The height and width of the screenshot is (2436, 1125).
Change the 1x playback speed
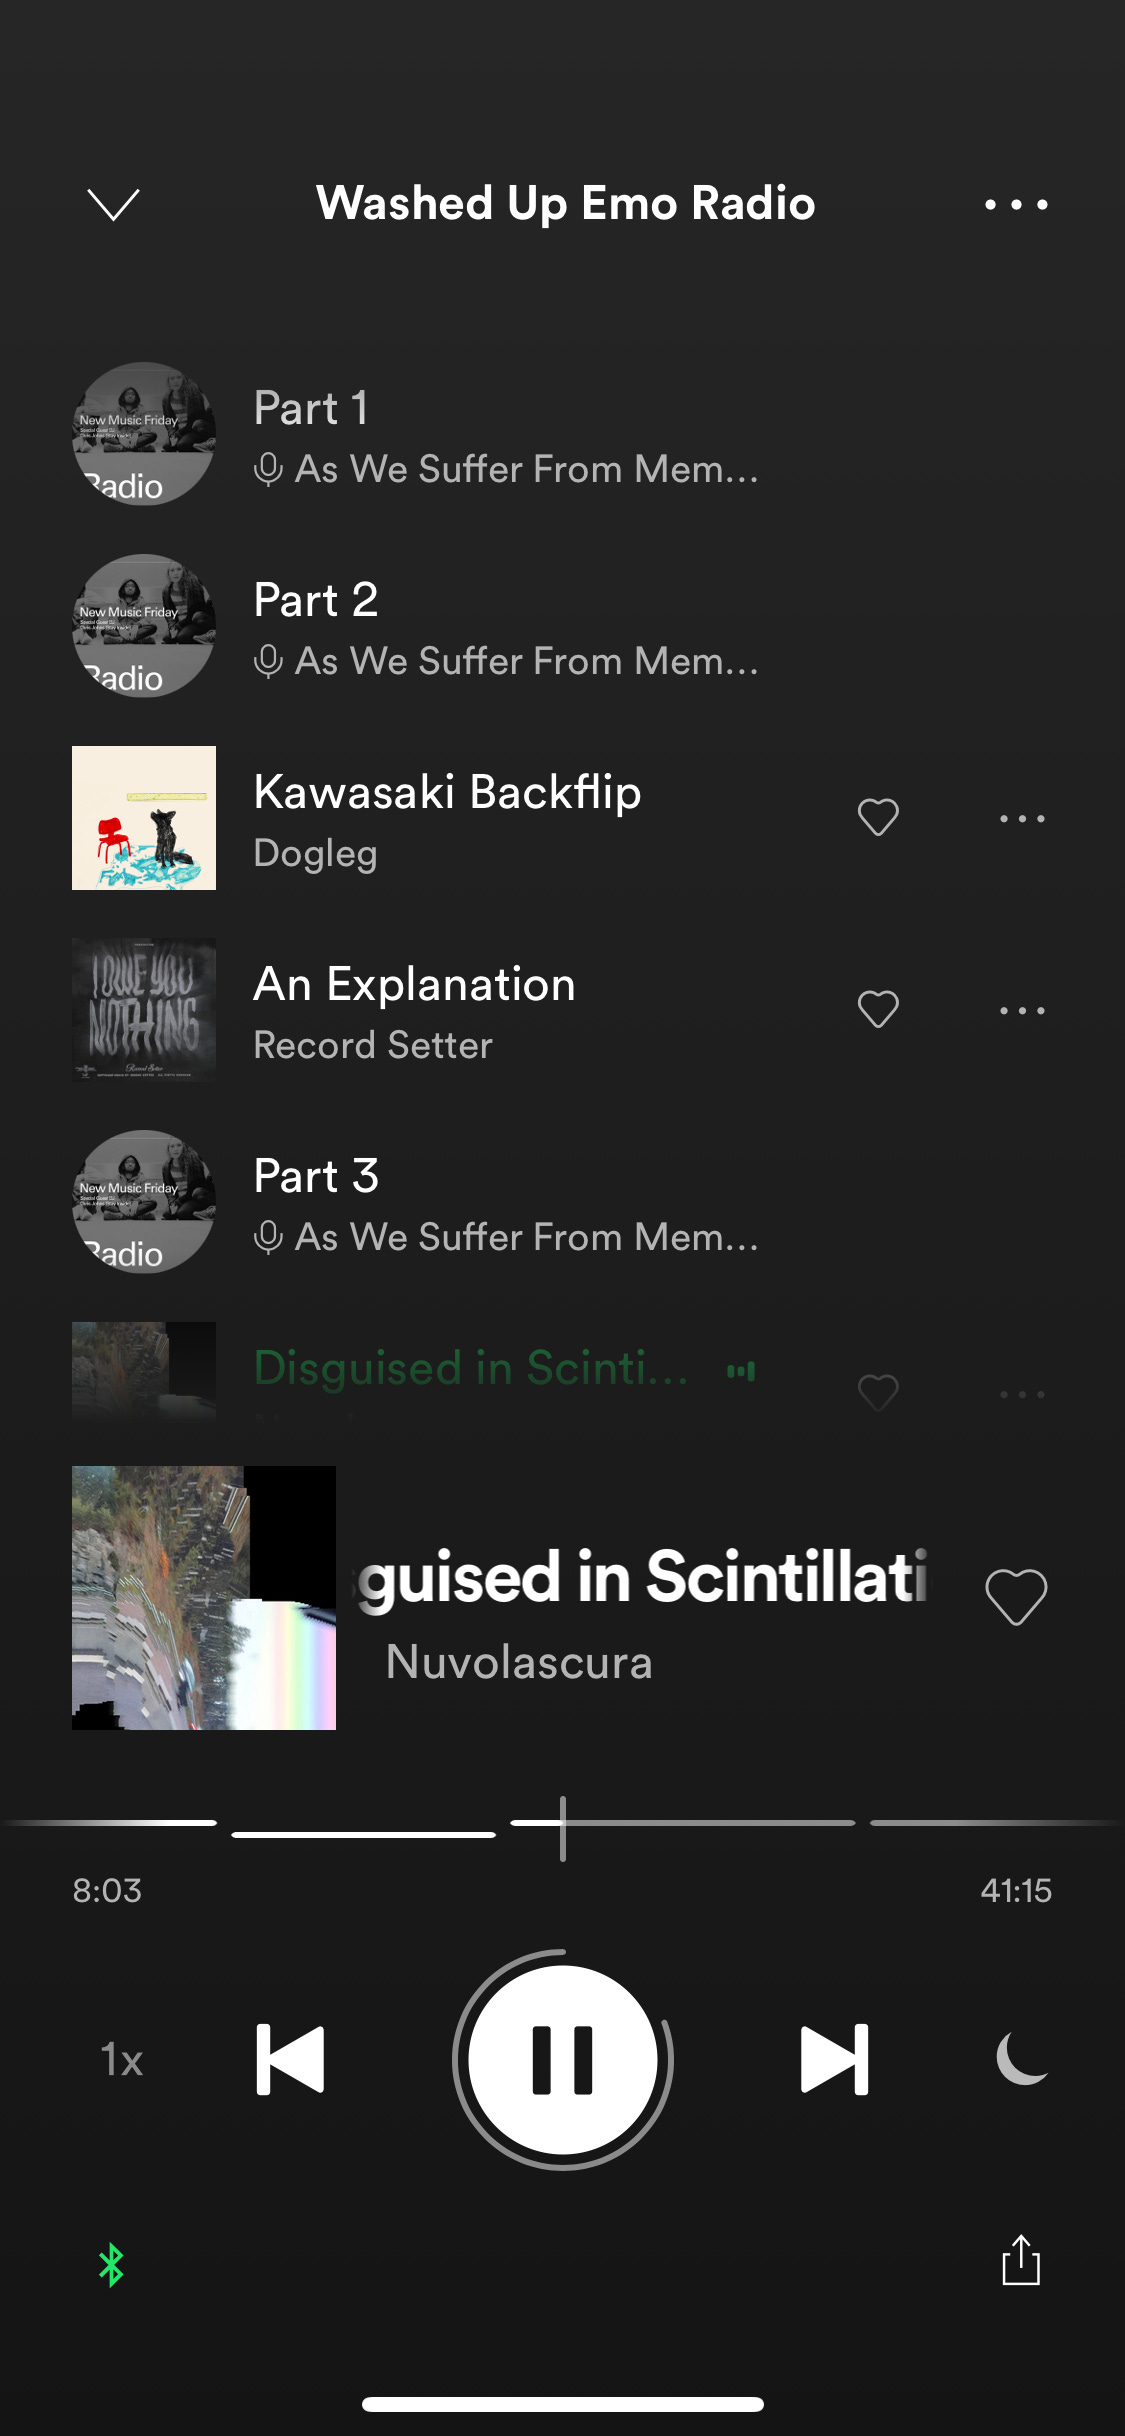122,2060
